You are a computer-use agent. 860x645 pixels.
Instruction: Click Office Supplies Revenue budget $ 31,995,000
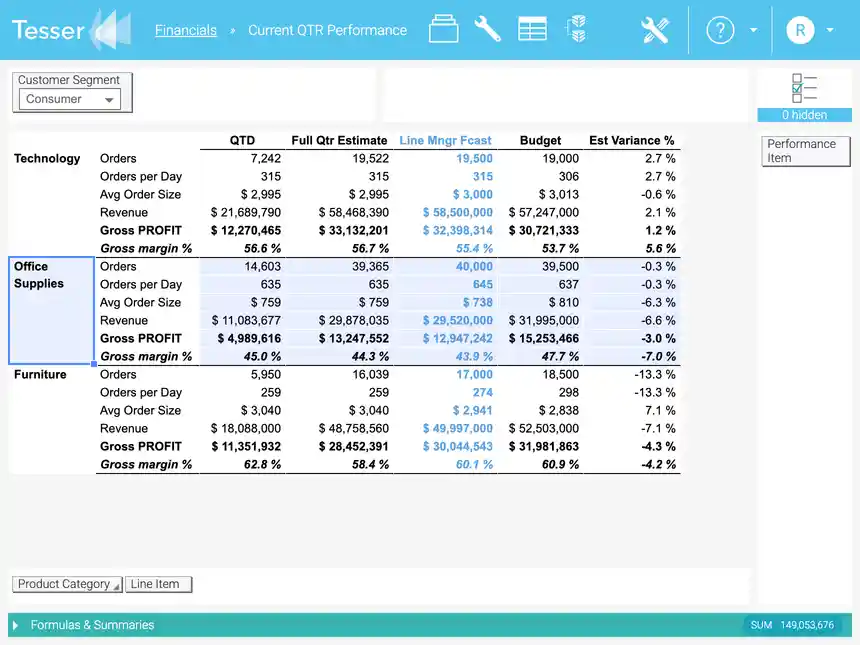(544, 320)
